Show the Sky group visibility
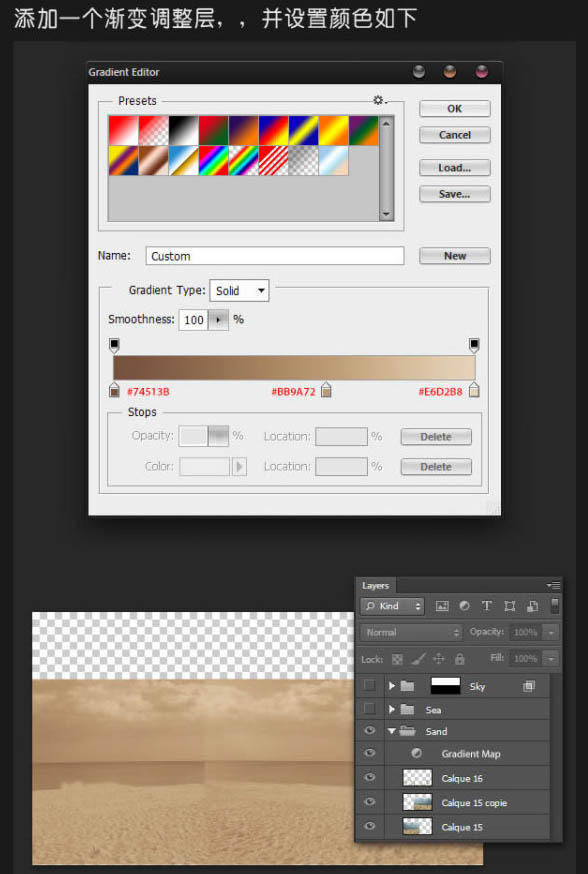Viewport: 588px width, 874px height. pos(370,686)
